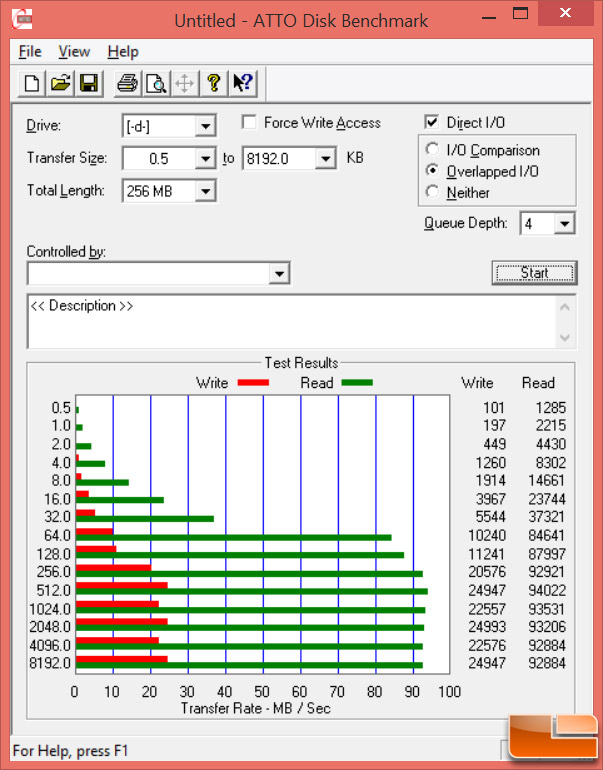The width and height of the screenshot is (603, 770).
Task: Expand the Controlled by dropdown
Action: tap(279, 274)
